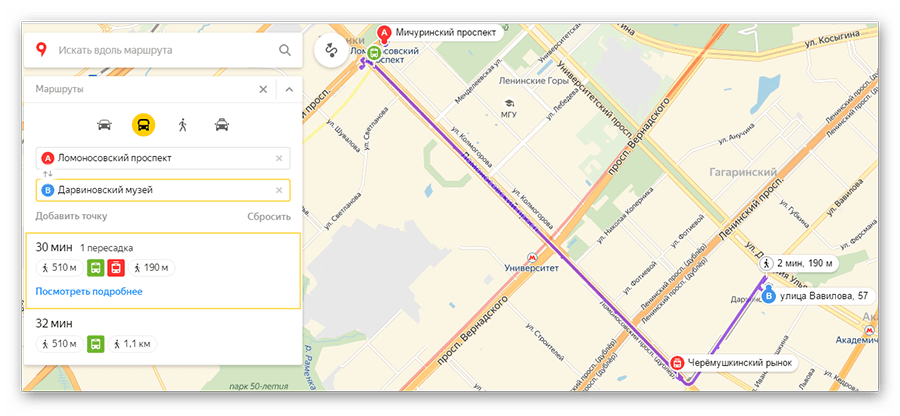This screenshot has height=416, width=900.
Task: Select the public transport bus mode icon
Action: tap(143, 124)
